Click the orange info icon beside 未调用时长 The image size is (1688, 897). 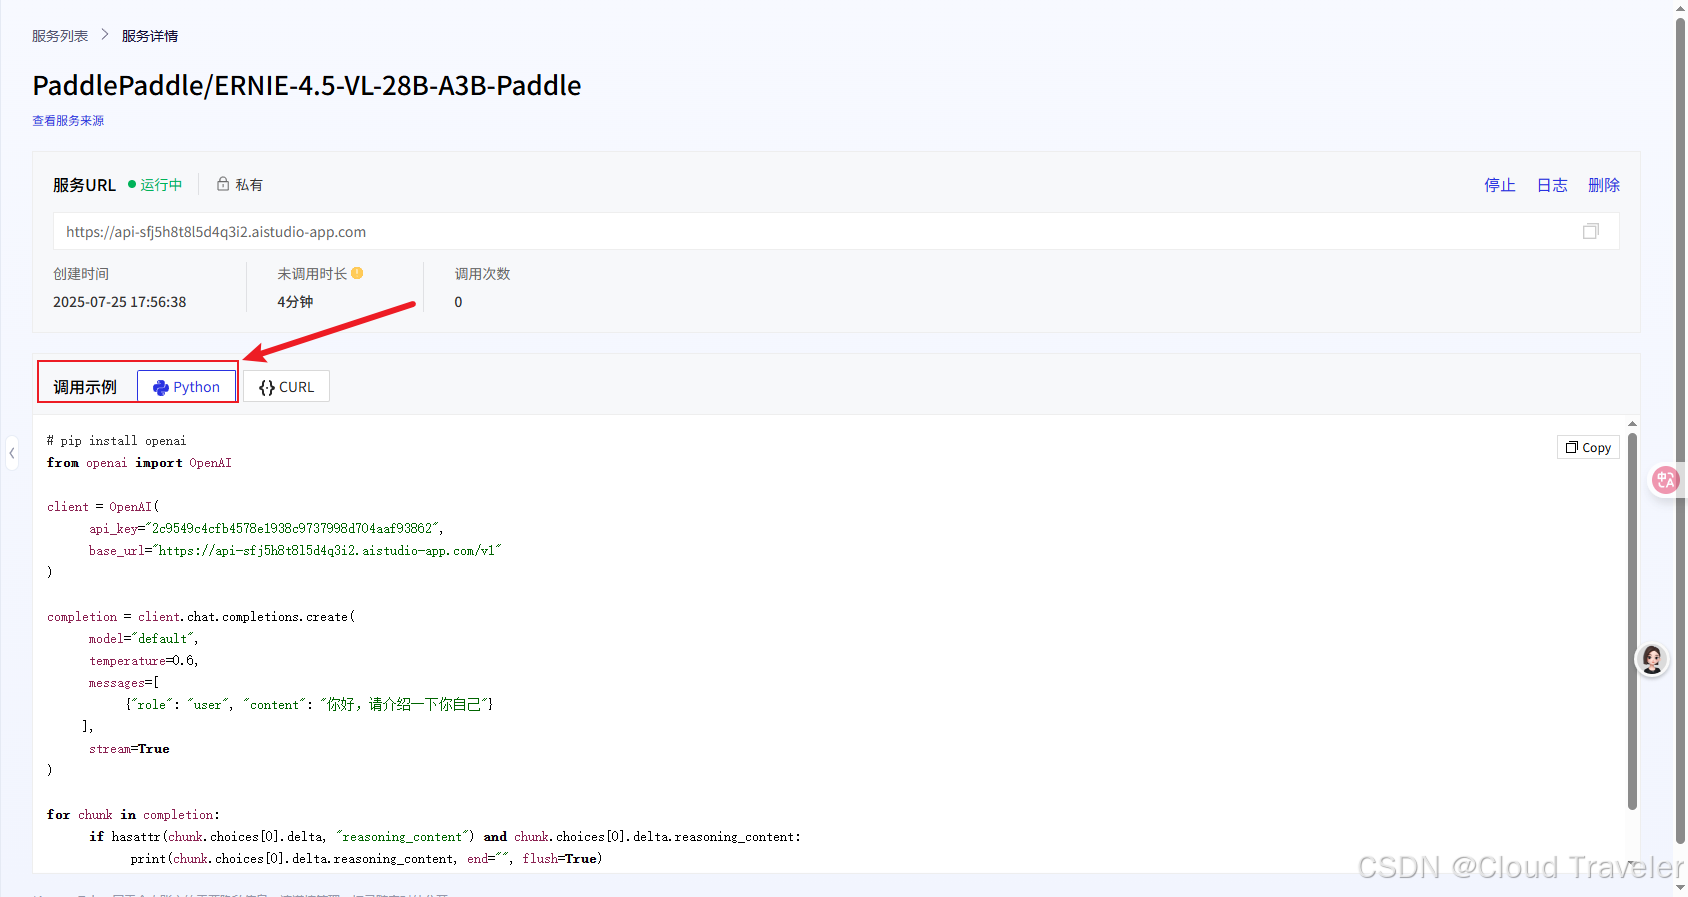click(357, 273)
